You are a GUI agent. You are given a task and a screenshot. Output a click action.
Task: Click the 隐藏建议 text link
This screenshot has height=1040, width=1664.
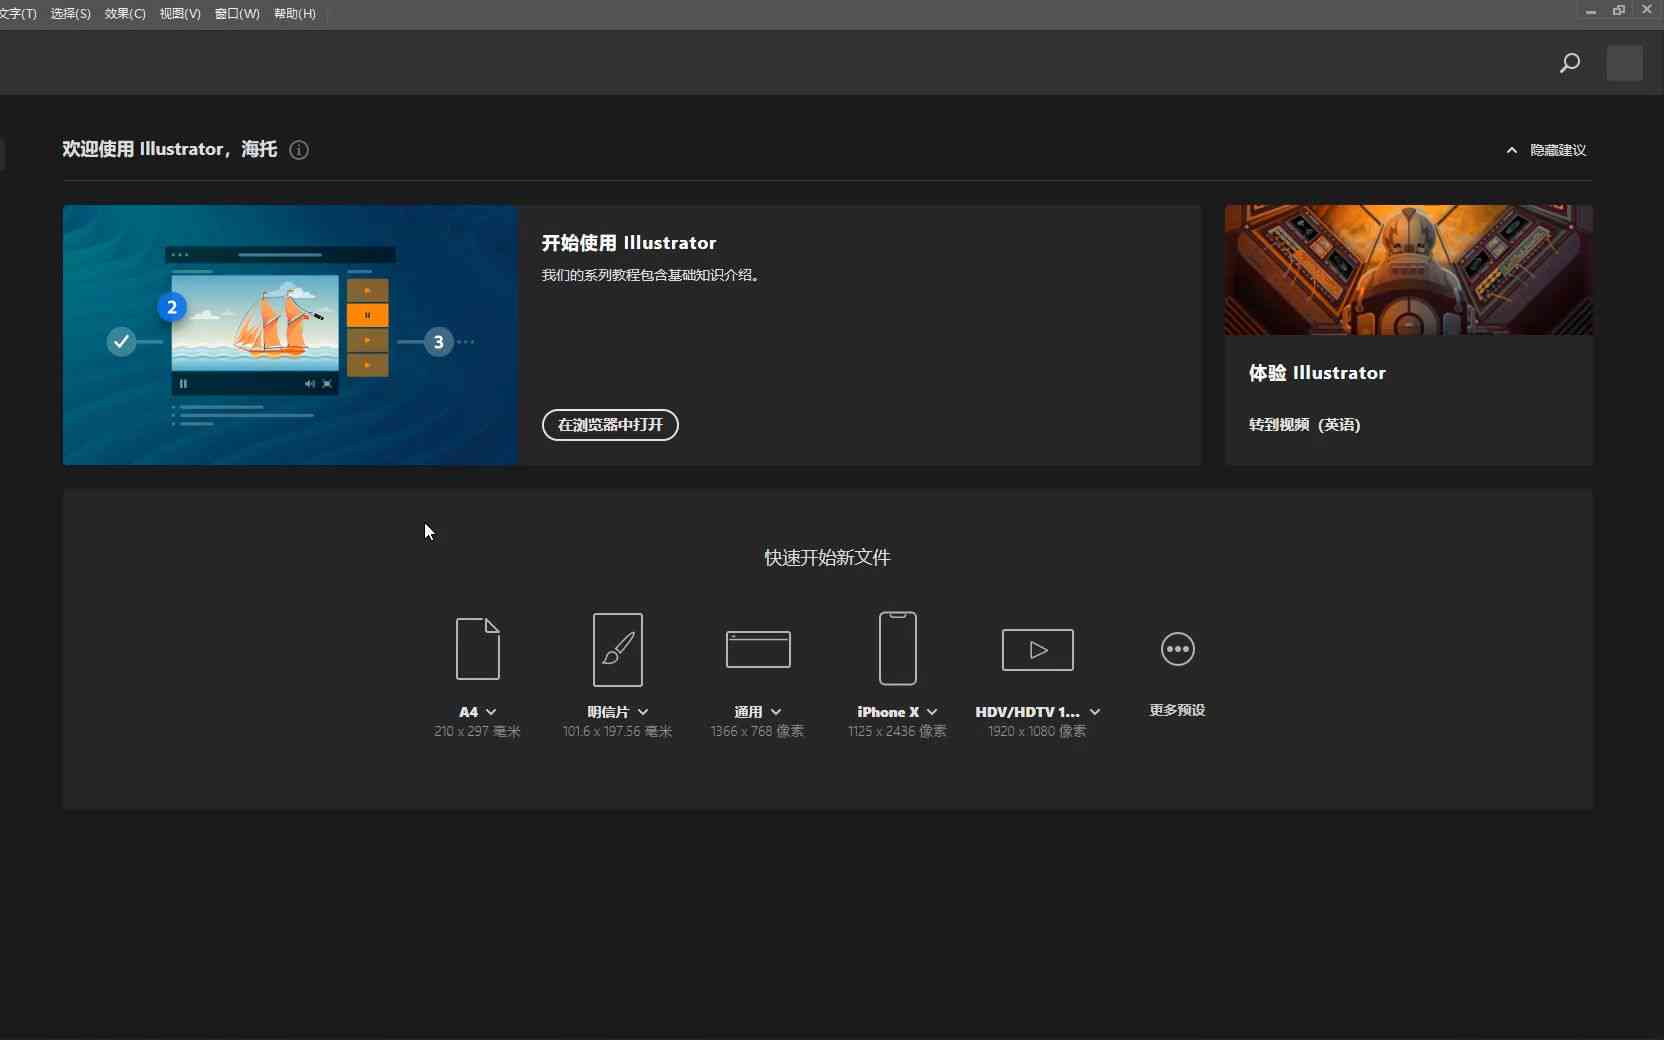click(1558, 150)
